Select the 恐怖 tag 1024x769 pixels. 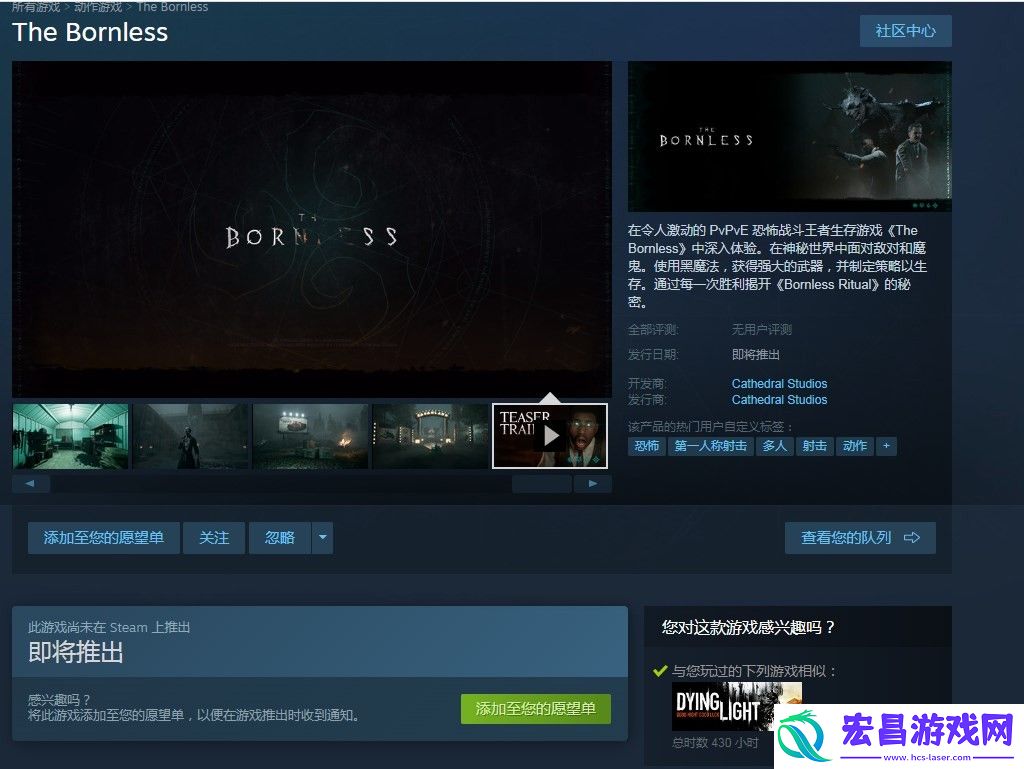click(x=647, y=446)
